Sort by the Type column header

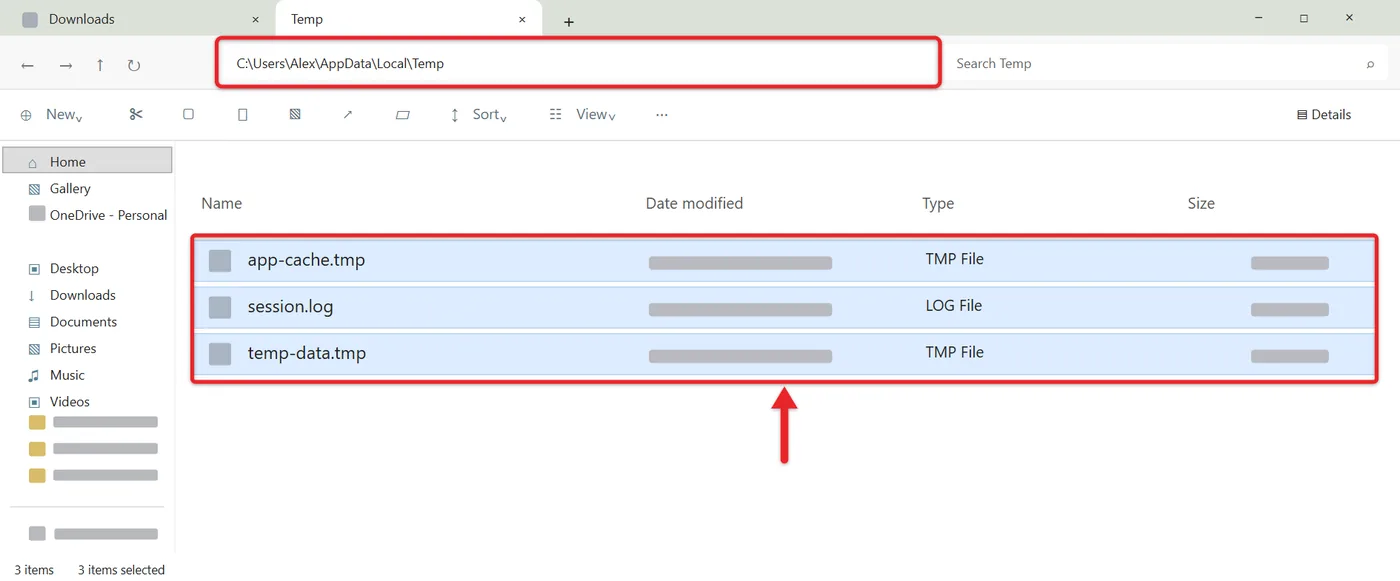tap(938, 203)
